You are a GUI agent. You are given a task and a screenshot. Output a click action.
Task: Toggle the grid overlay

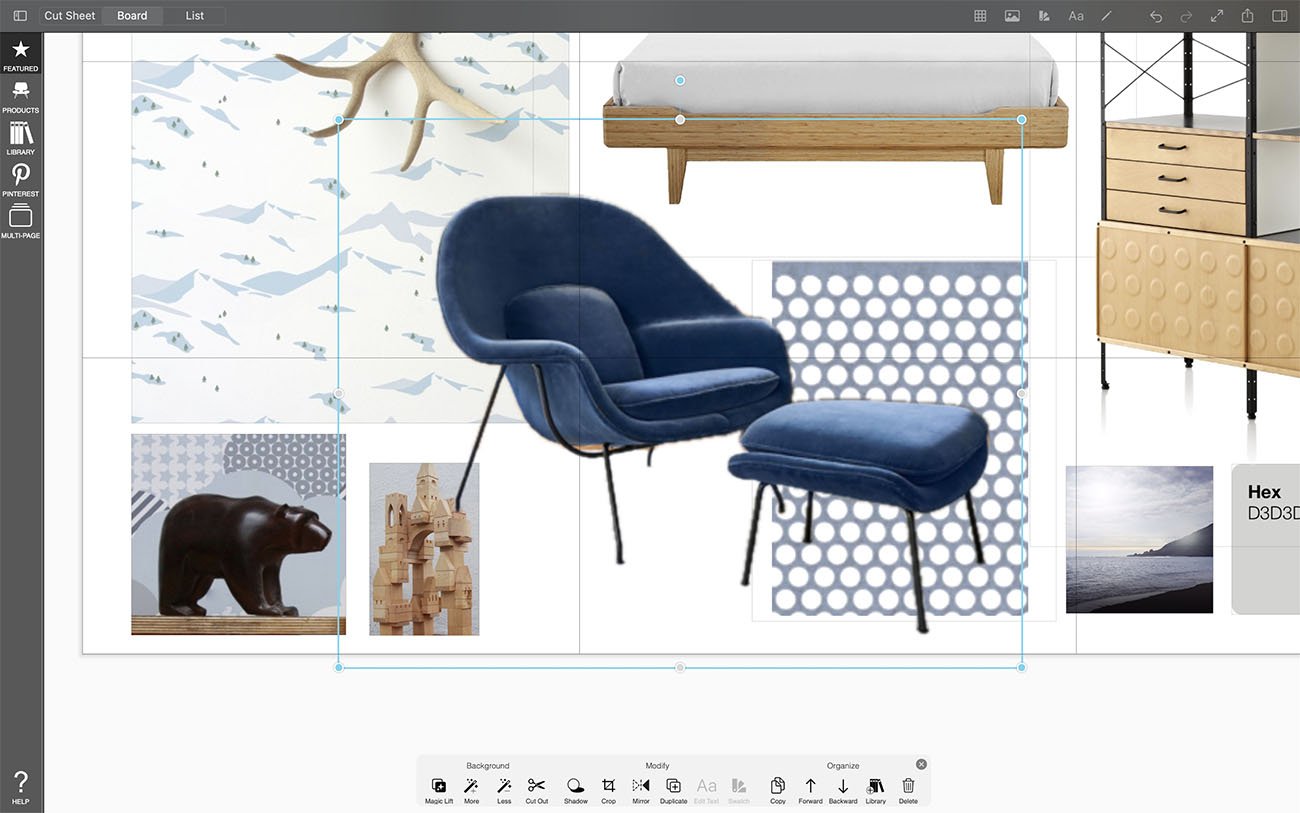[x=980, y=16]
